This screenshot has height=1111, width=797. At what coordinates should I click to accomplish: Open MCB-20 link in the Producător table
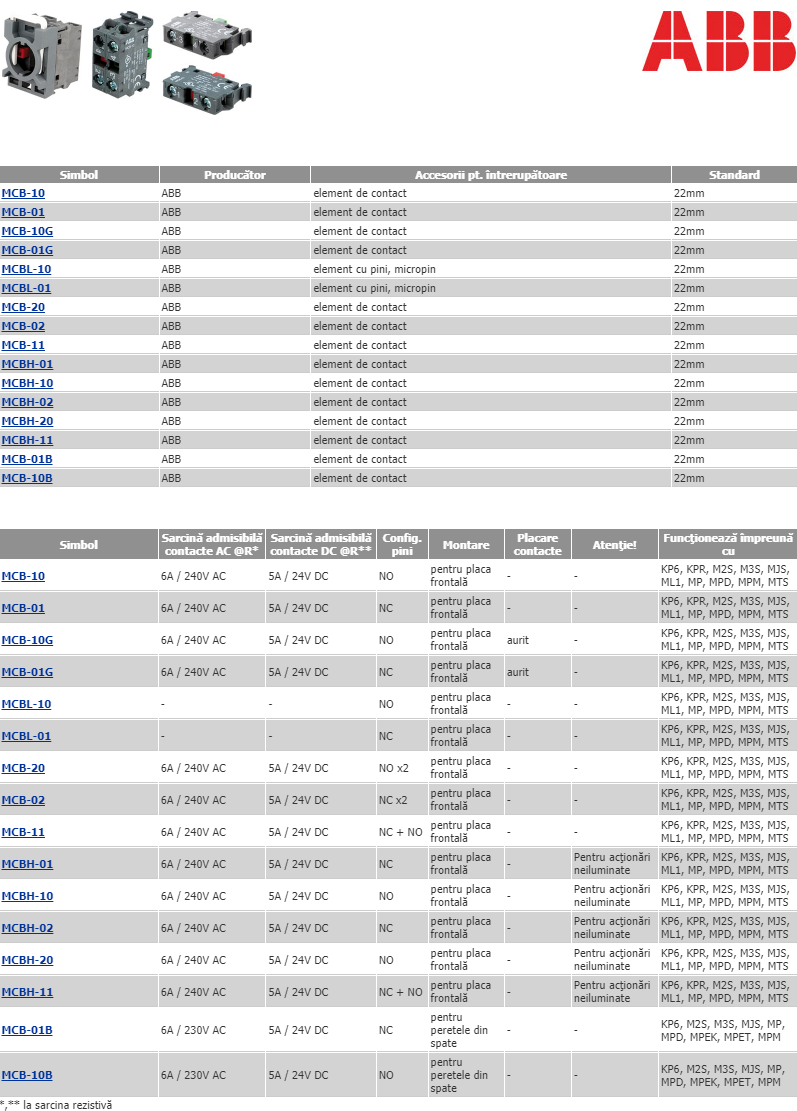click(x=23, y=307)
